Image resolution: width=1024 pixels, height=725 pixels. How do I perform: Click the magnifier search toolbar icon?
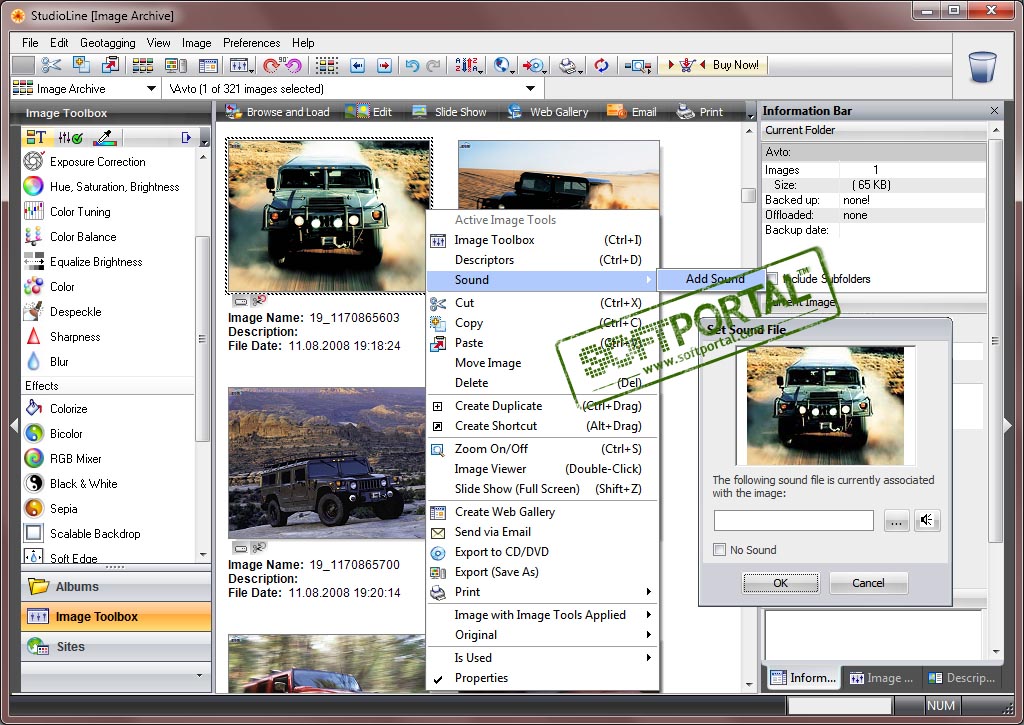[638, 65]
